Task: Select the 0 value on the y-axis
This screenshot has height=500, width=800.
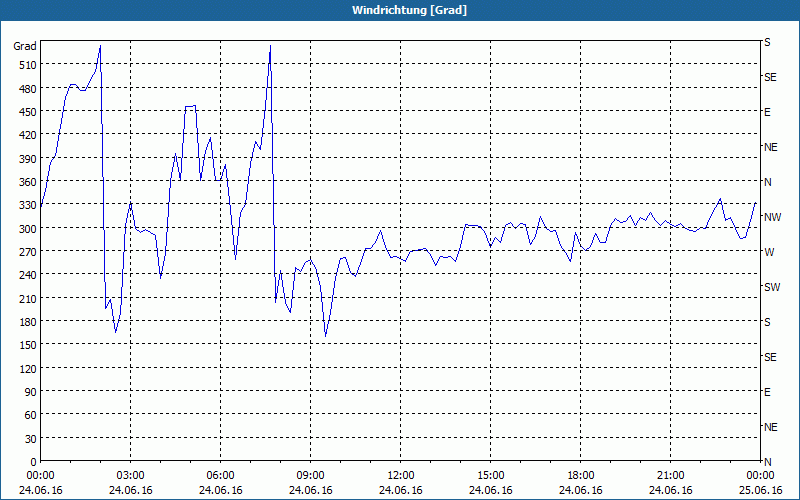Action: (34, 462)
